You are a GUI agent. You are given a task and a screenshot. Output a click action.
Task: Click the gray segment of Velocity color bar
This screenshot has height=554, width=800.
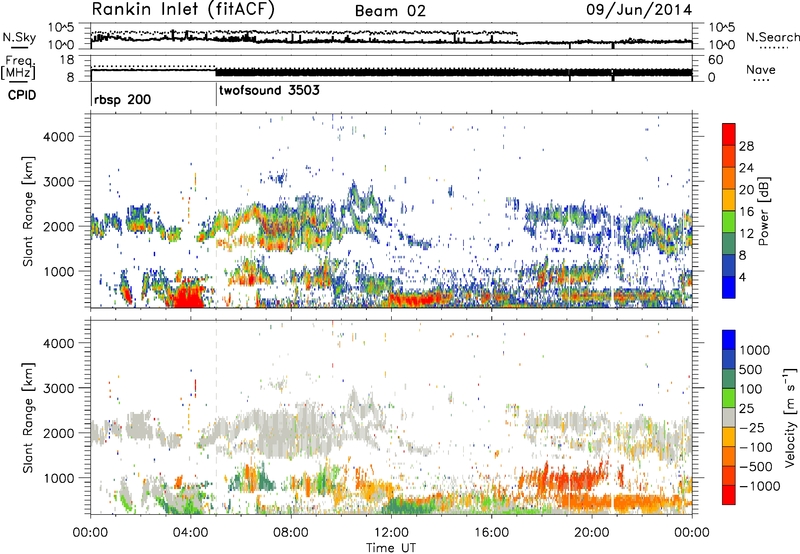(729, 417)
